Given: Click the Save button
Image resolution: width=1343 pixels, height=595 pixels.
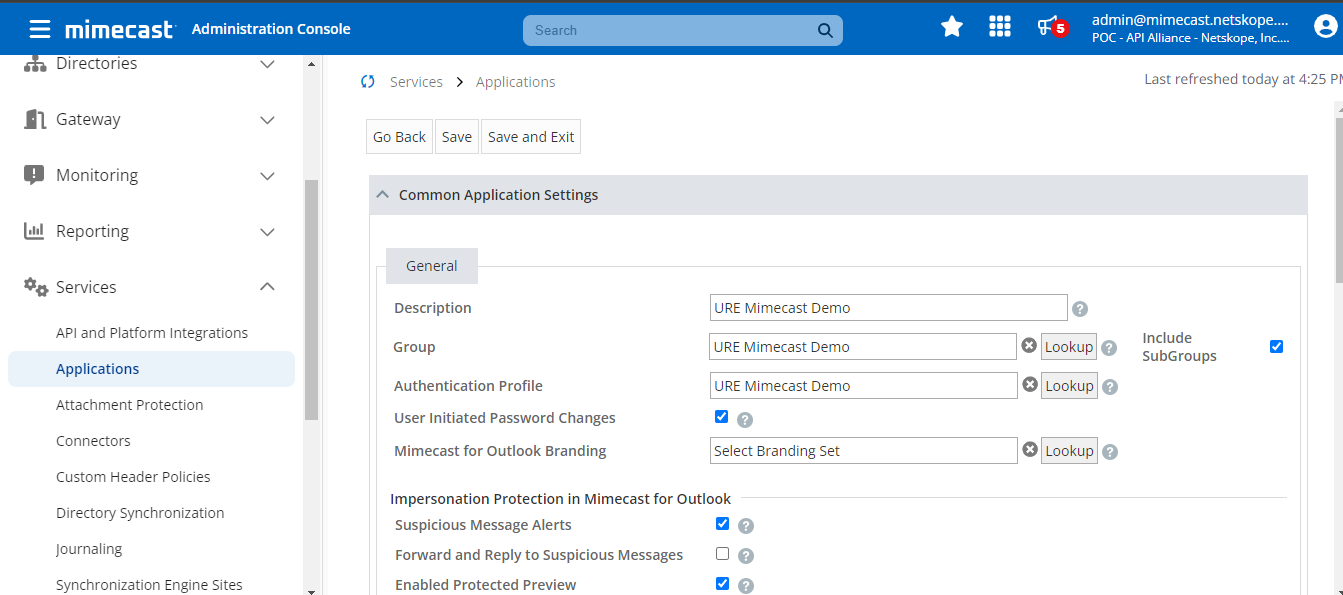Looking at the screenshot, I should (x=457, y=137).
